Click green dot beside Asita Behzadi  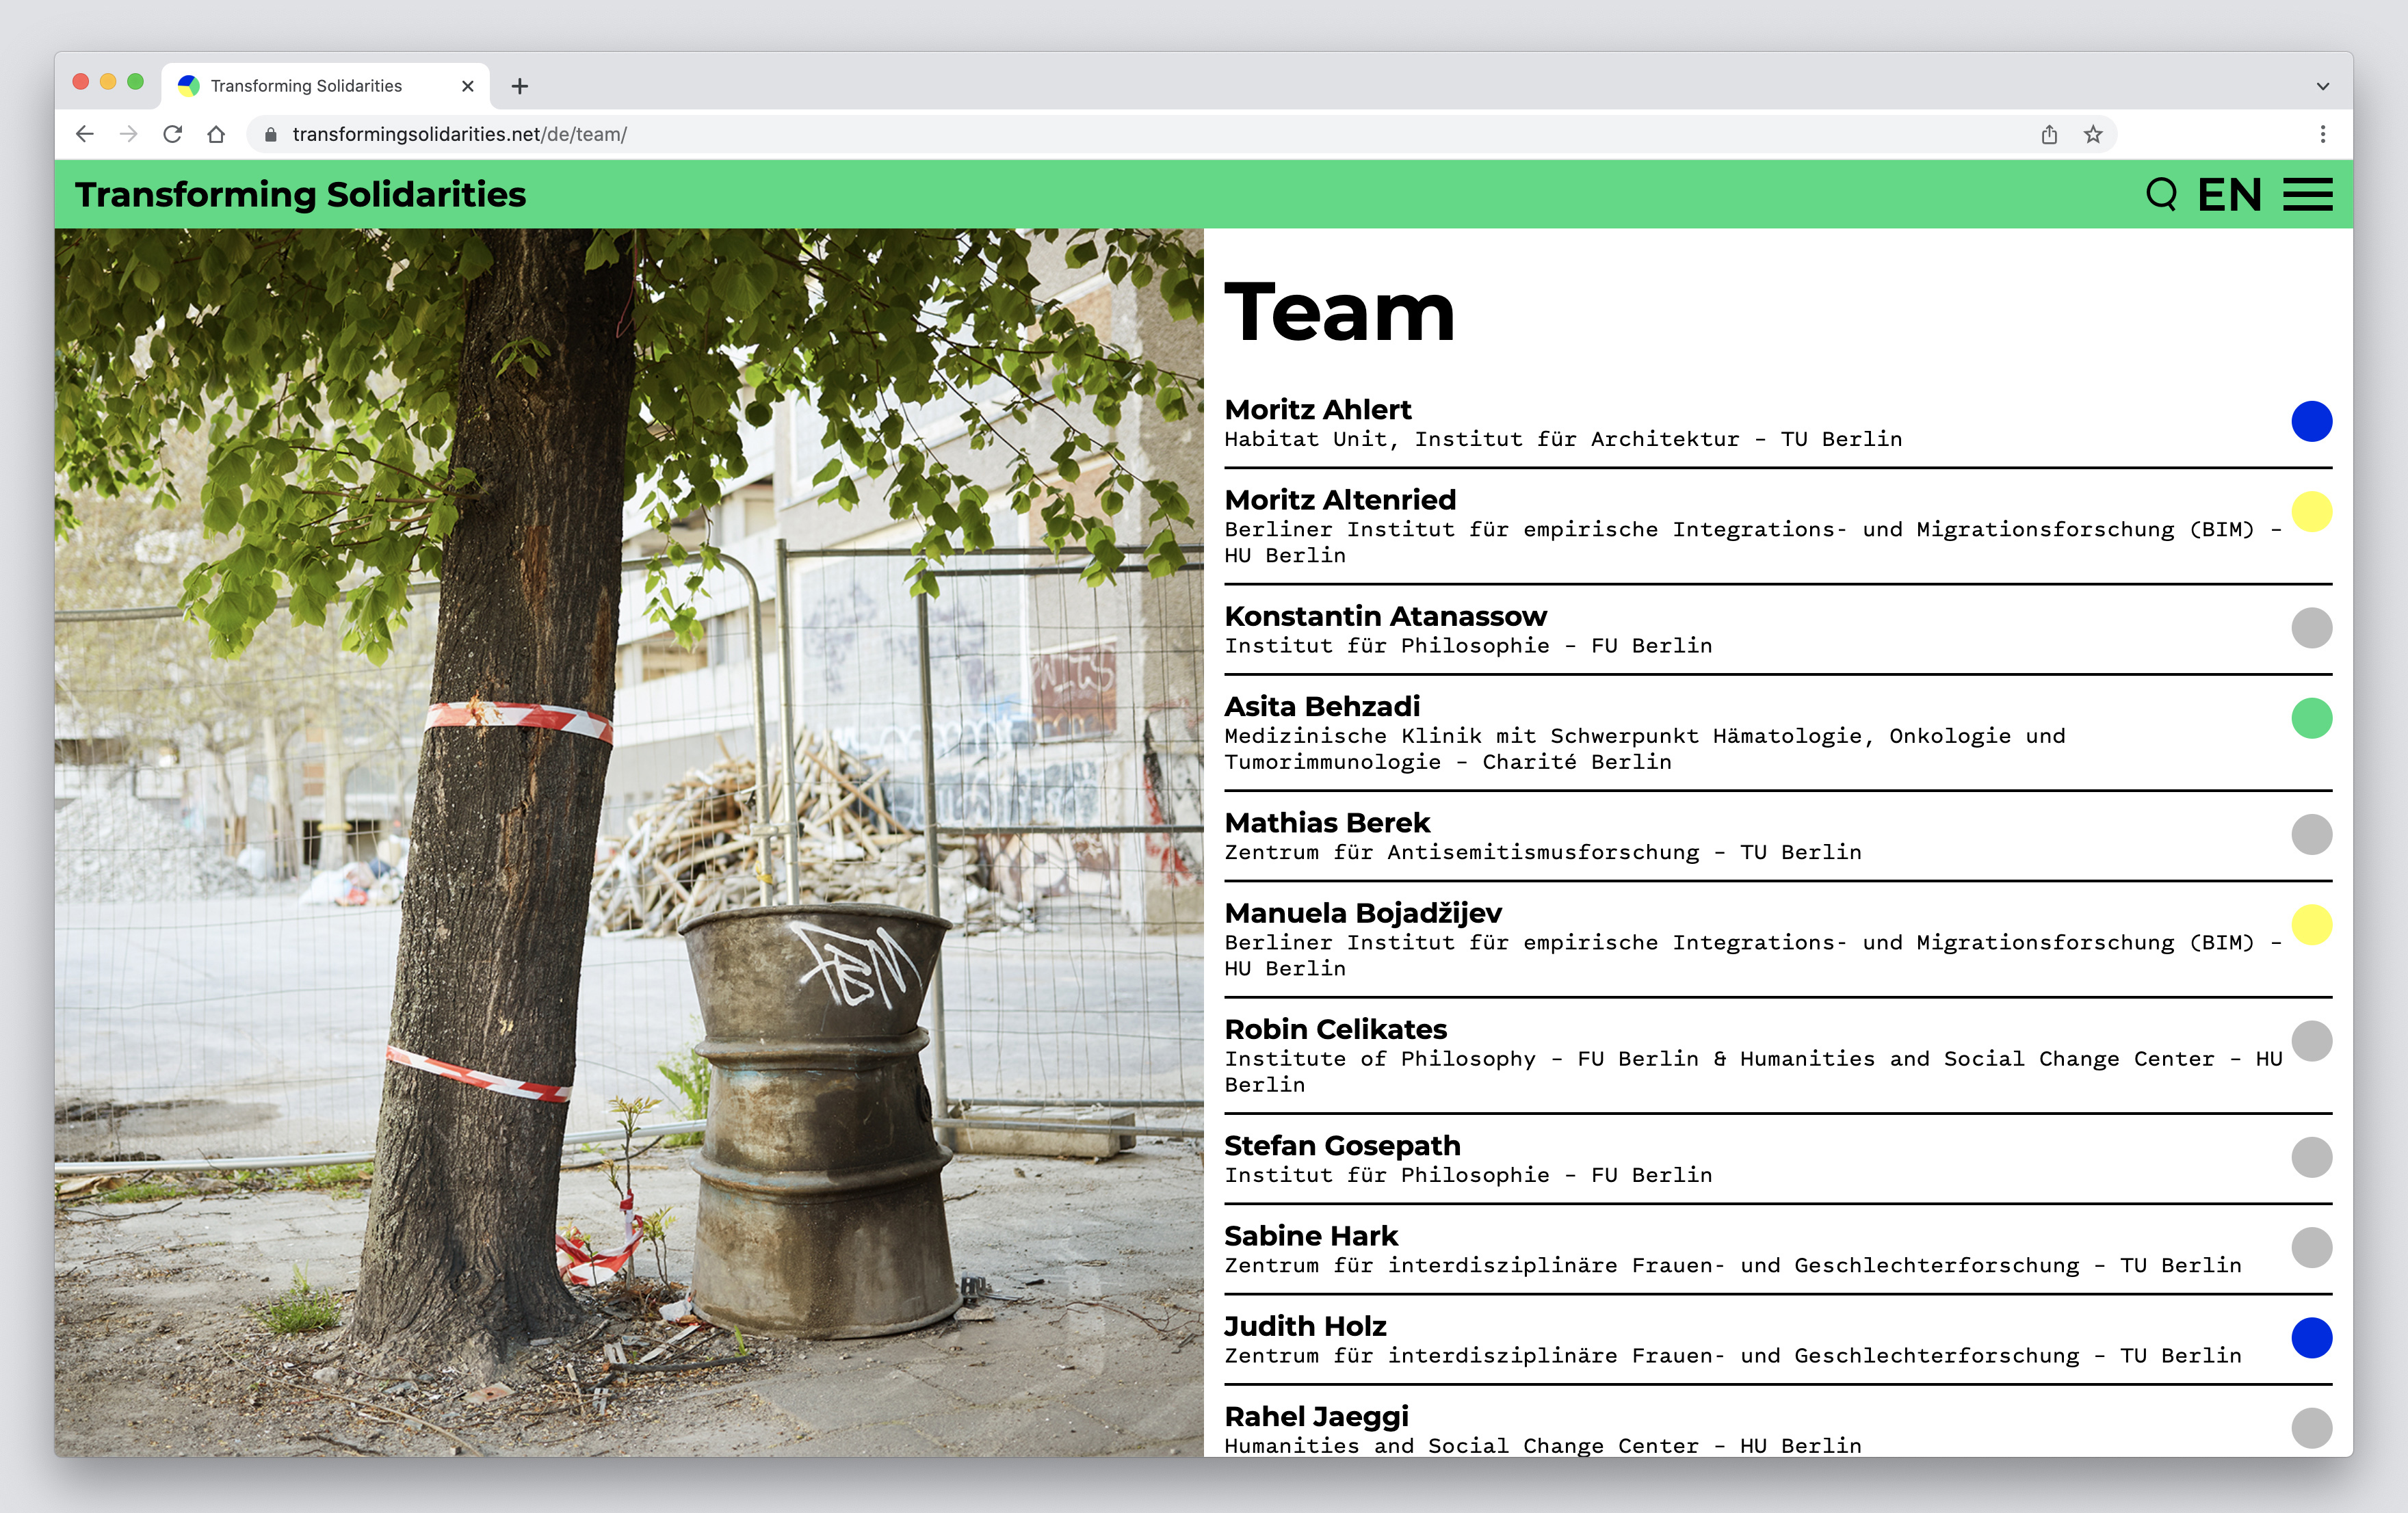coord(2311,718)
